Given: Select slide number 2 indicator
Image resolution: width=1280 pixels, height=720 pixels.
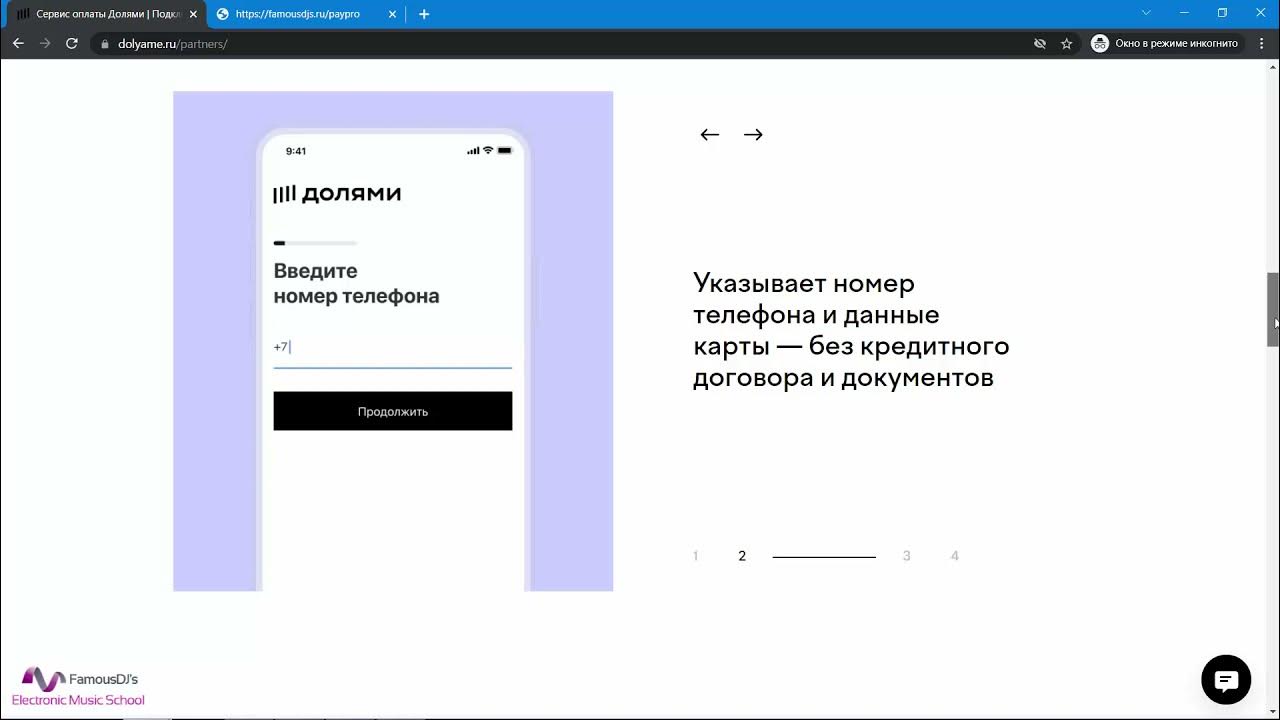Looking at the screenshot, I should pos(742,556).
